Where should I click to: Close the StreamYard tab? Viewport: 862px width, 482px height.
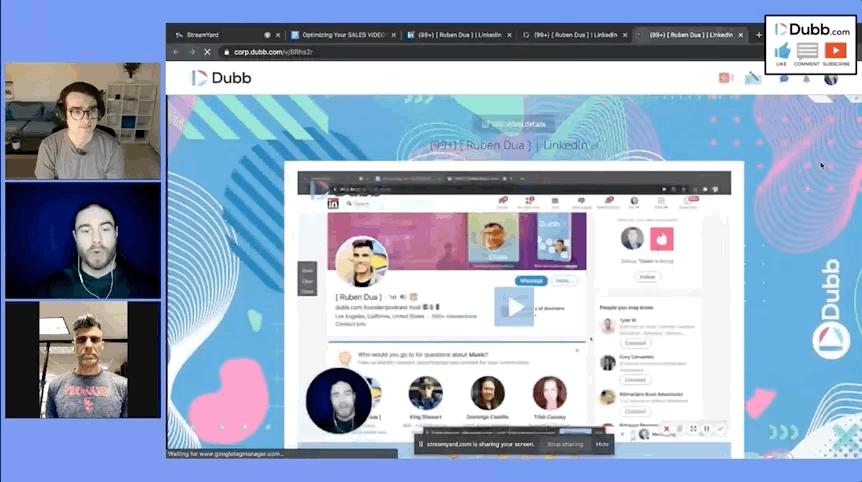coord(278,35)
